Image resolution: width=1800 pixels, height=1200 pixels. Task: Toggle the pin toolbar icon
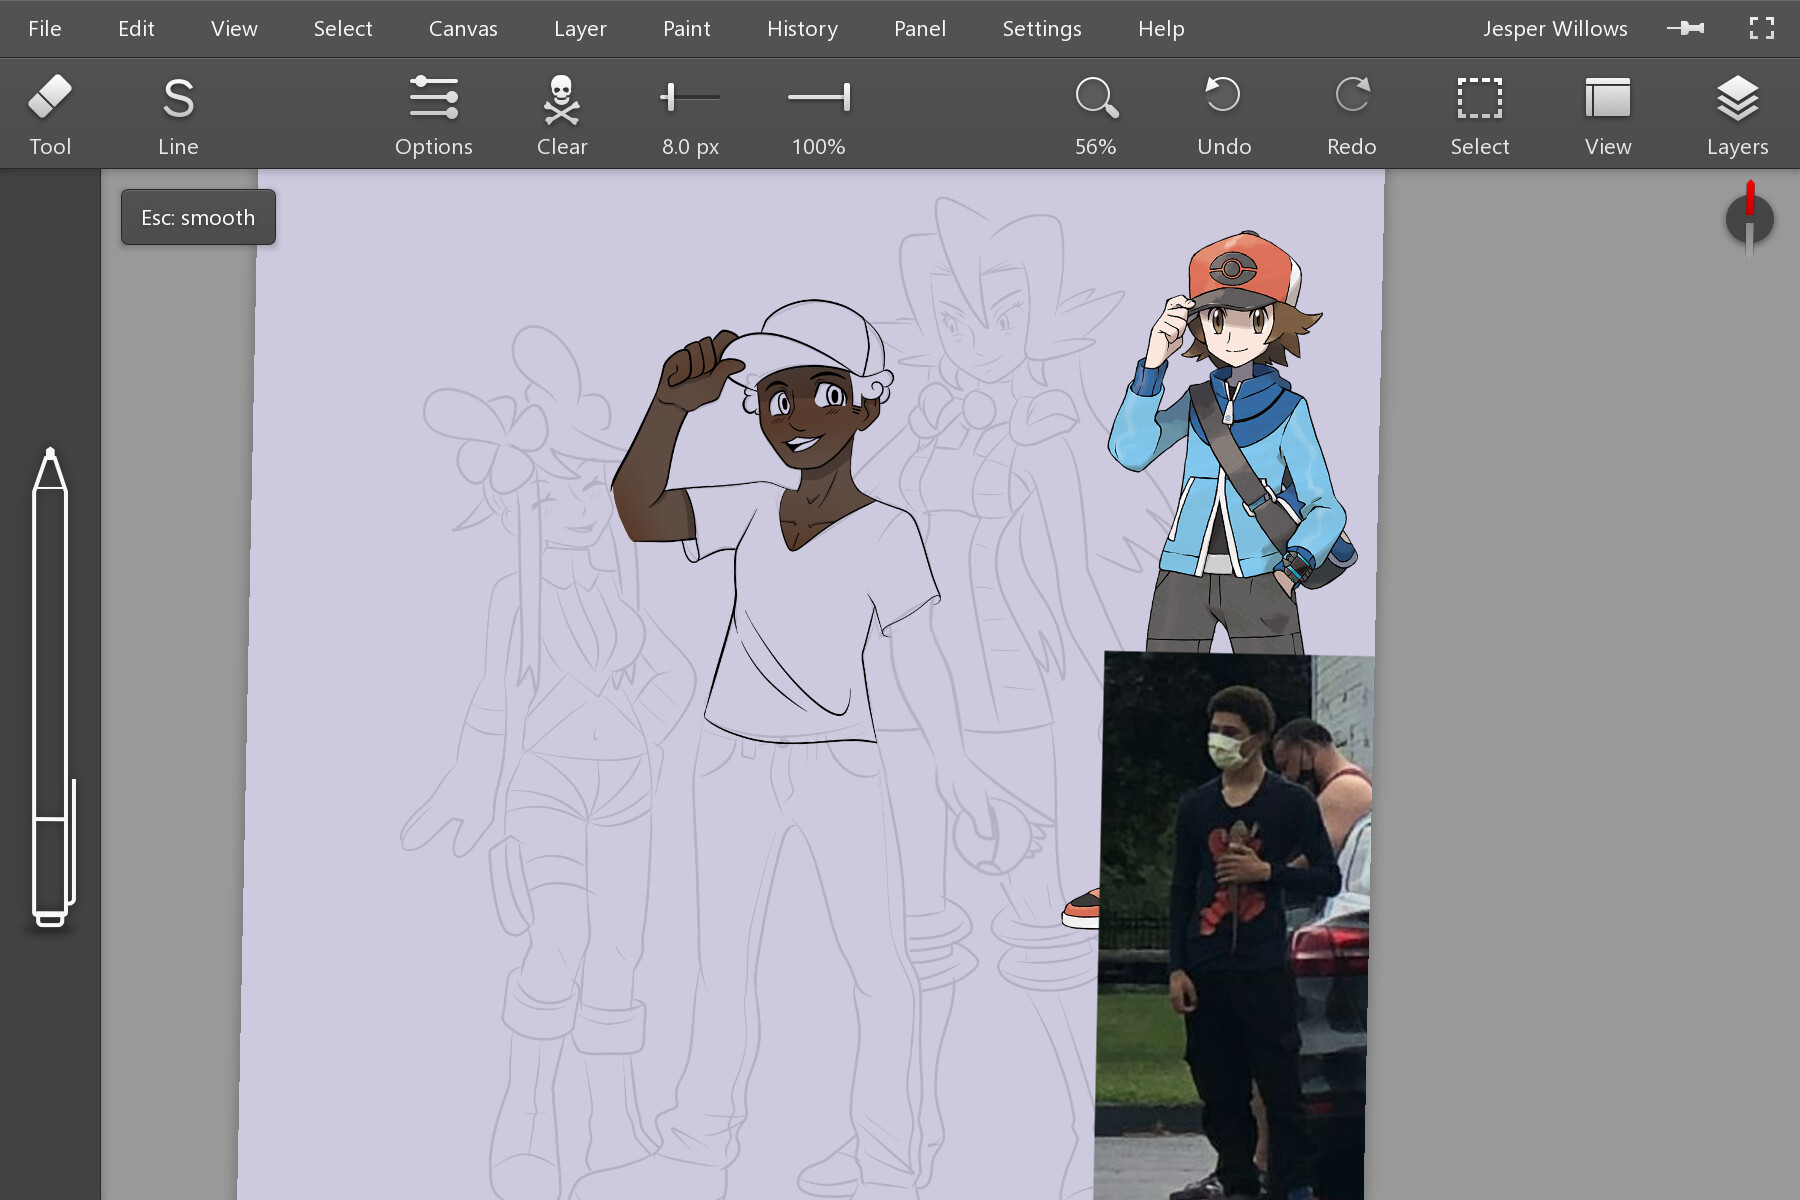pos(1685,28)
